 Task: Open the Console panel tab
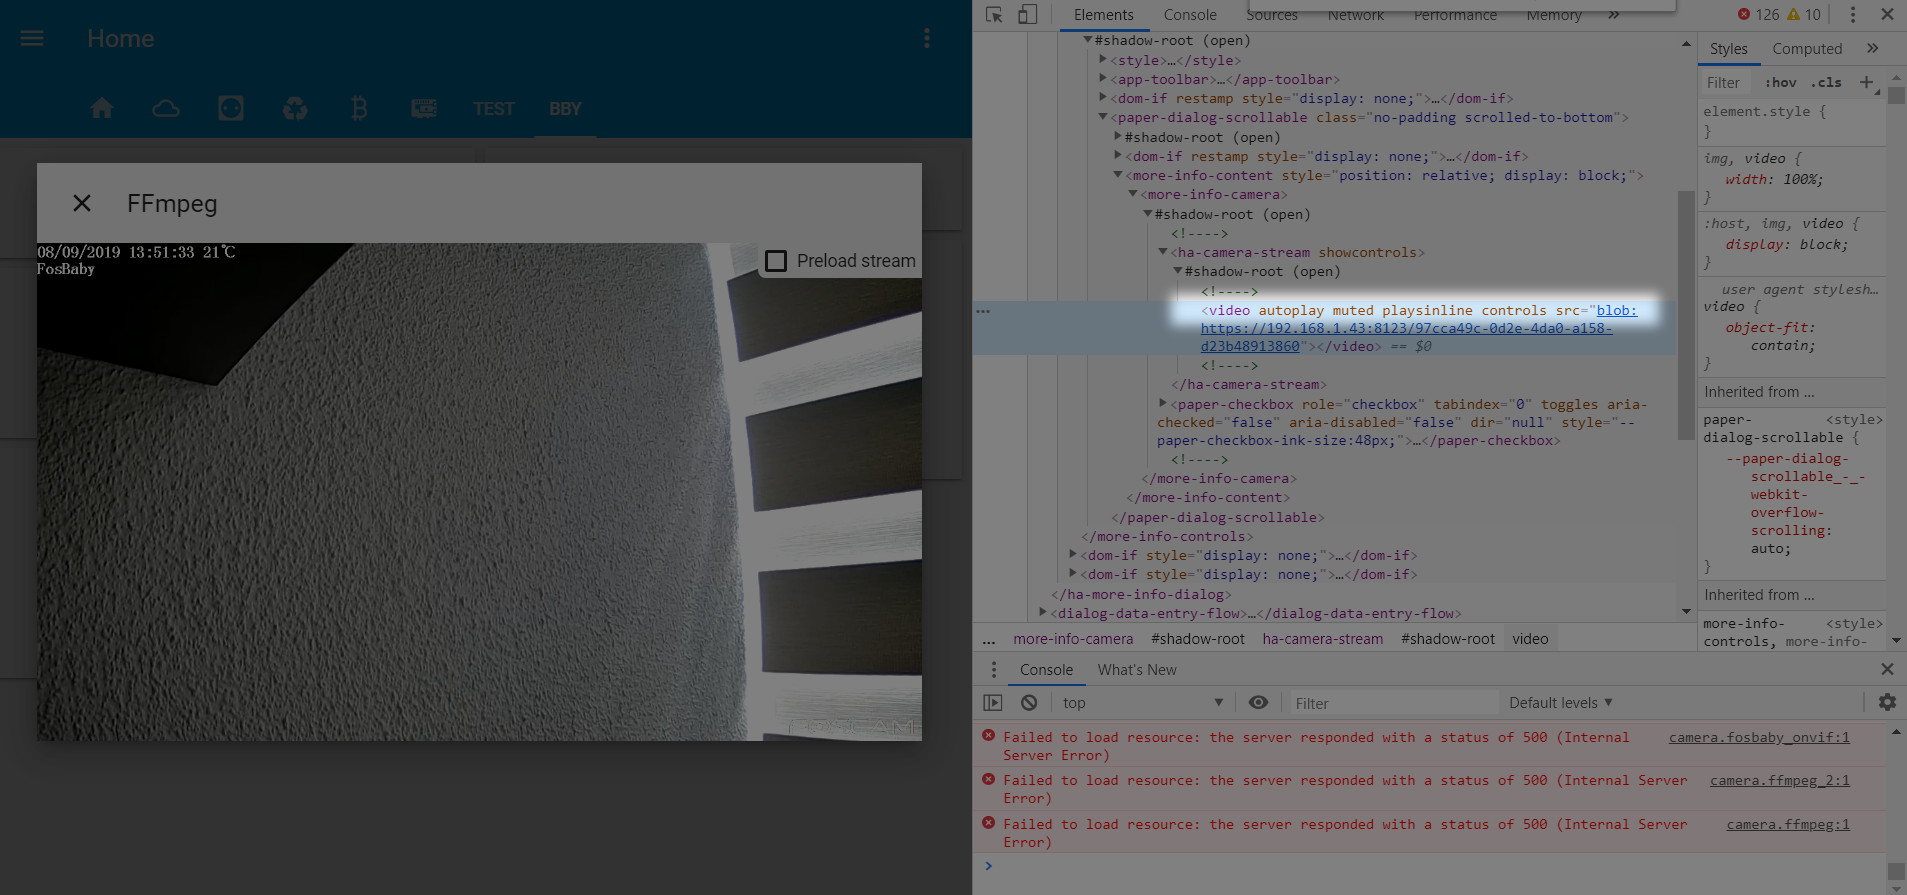[x=1190, y=15]
